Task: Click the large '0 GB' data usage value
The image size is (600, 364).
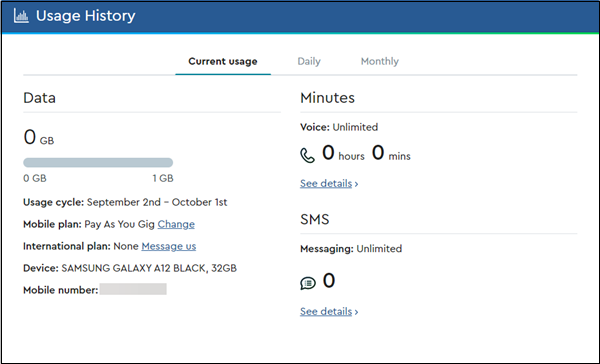Action: [39, 137]
